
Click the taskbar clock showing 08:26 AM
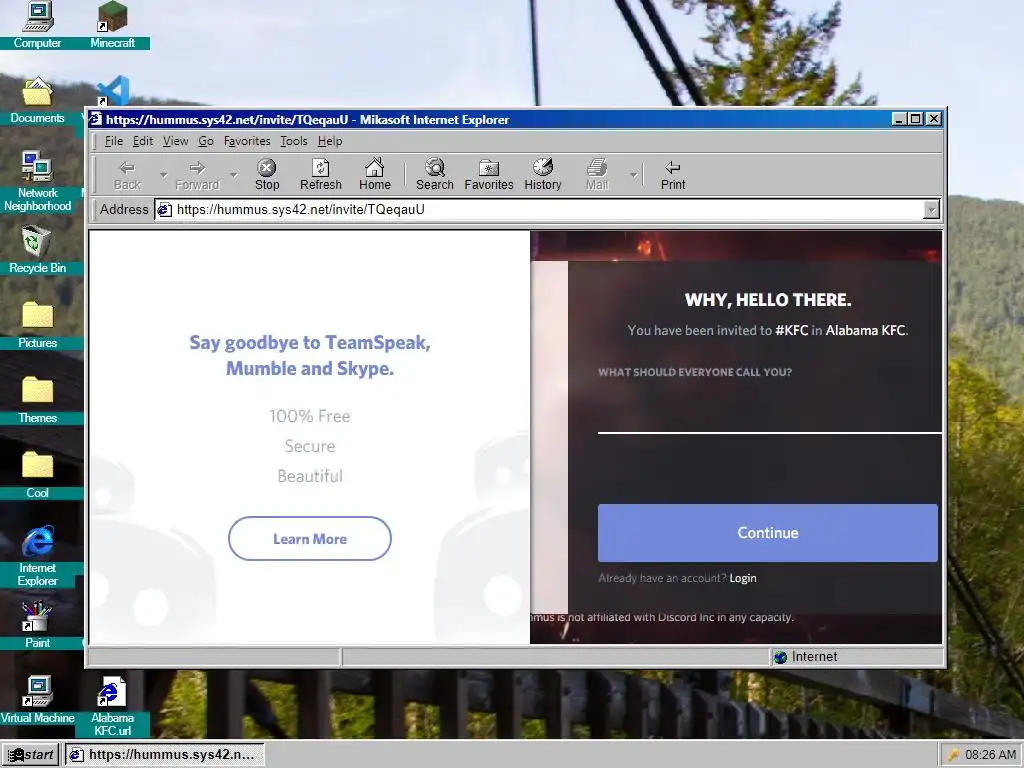point(990,755)
